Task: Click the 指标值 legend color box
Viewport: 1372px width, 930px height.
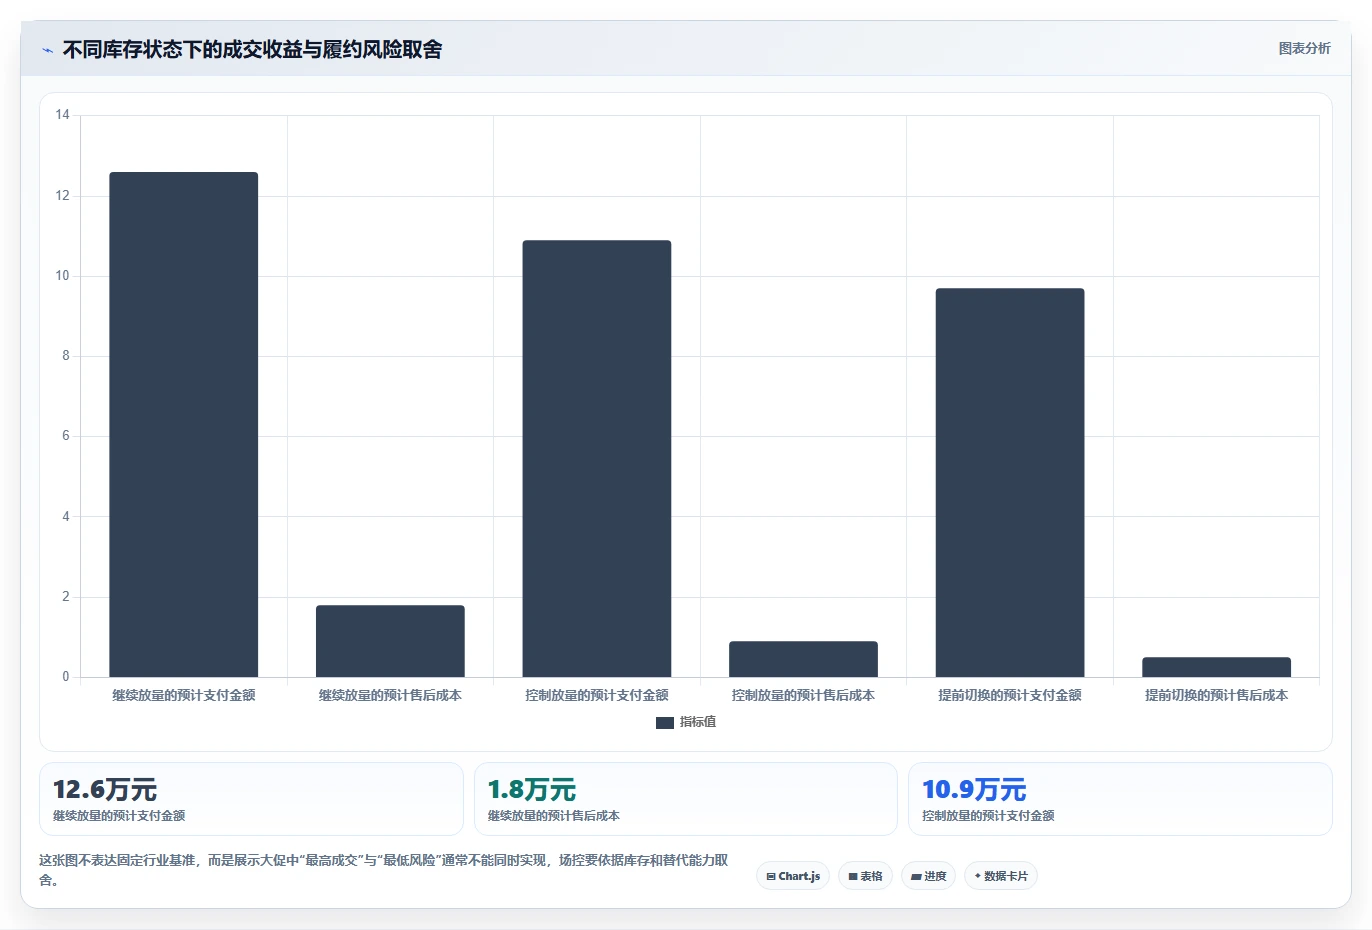Action: coord(665,722)
